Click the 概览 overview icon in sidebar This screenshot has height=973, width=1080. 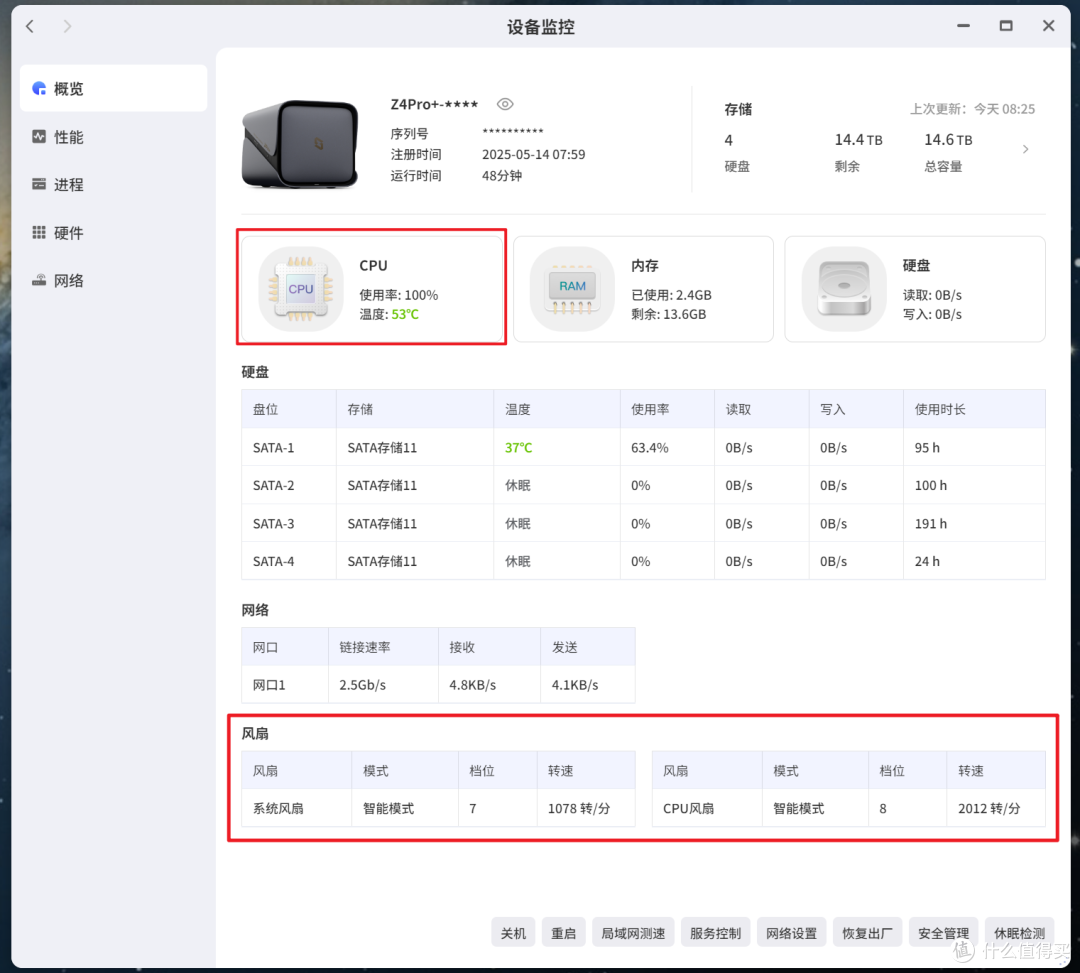39,88
